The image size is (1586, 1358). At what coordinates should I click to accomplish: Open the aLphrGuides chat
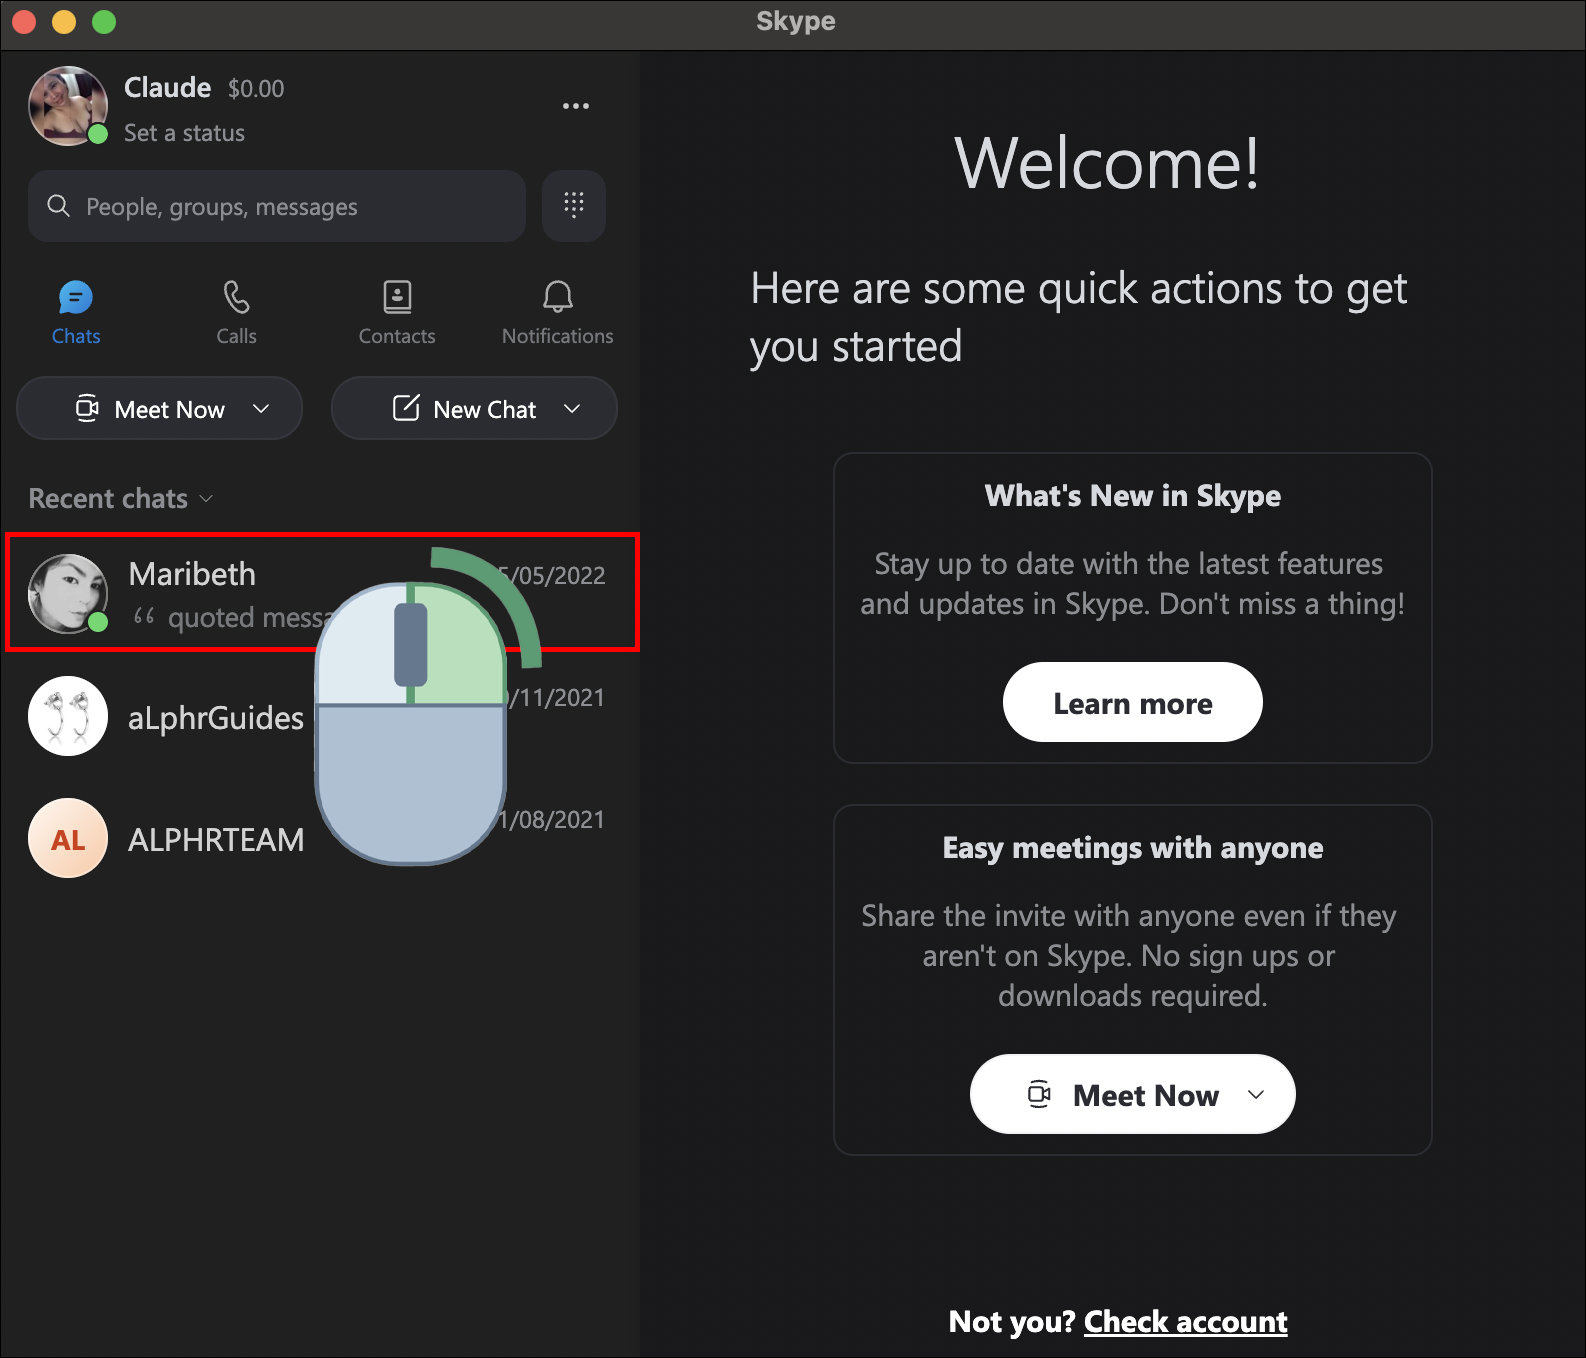point(320,717)
